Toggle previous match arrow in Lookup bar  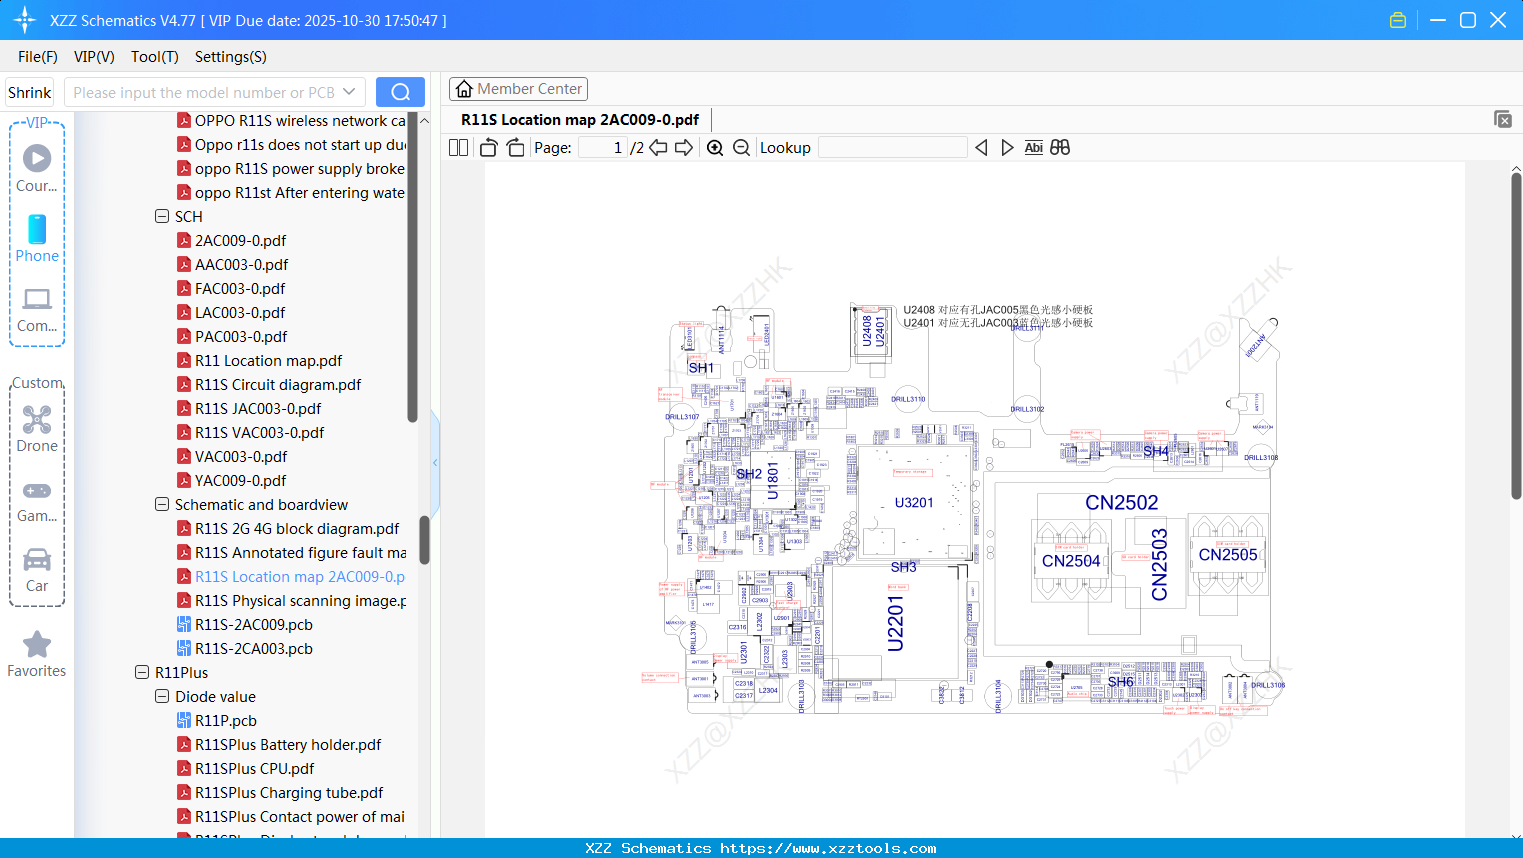tap(981, 147)
